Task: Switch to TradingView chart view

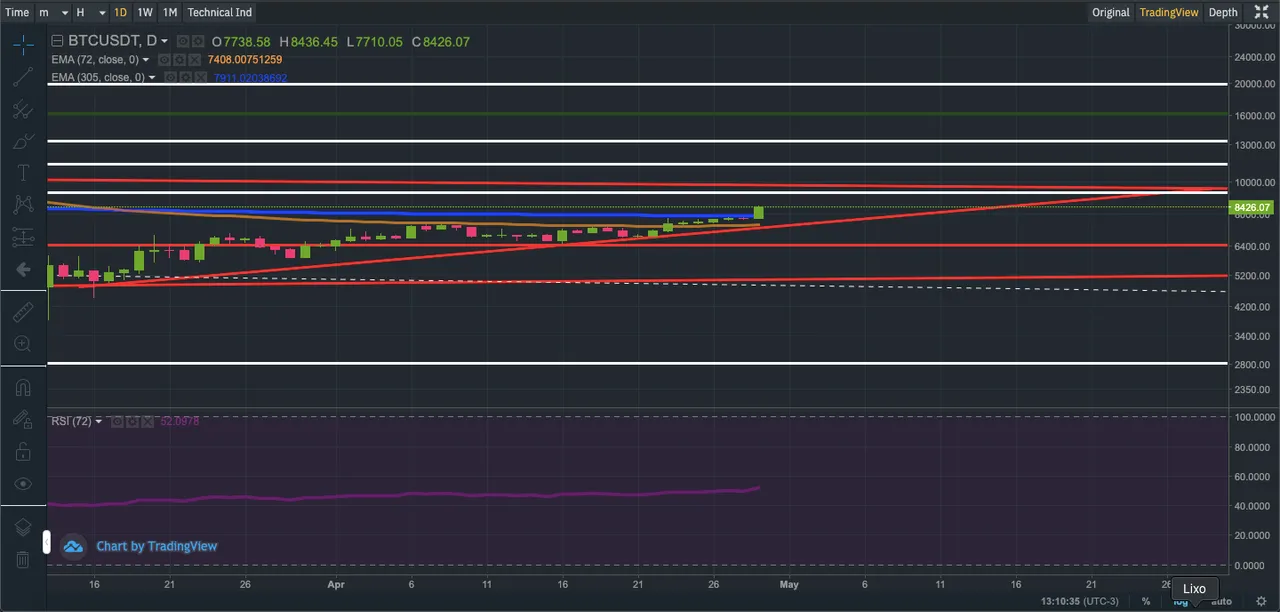Action: pos(1169,12)
